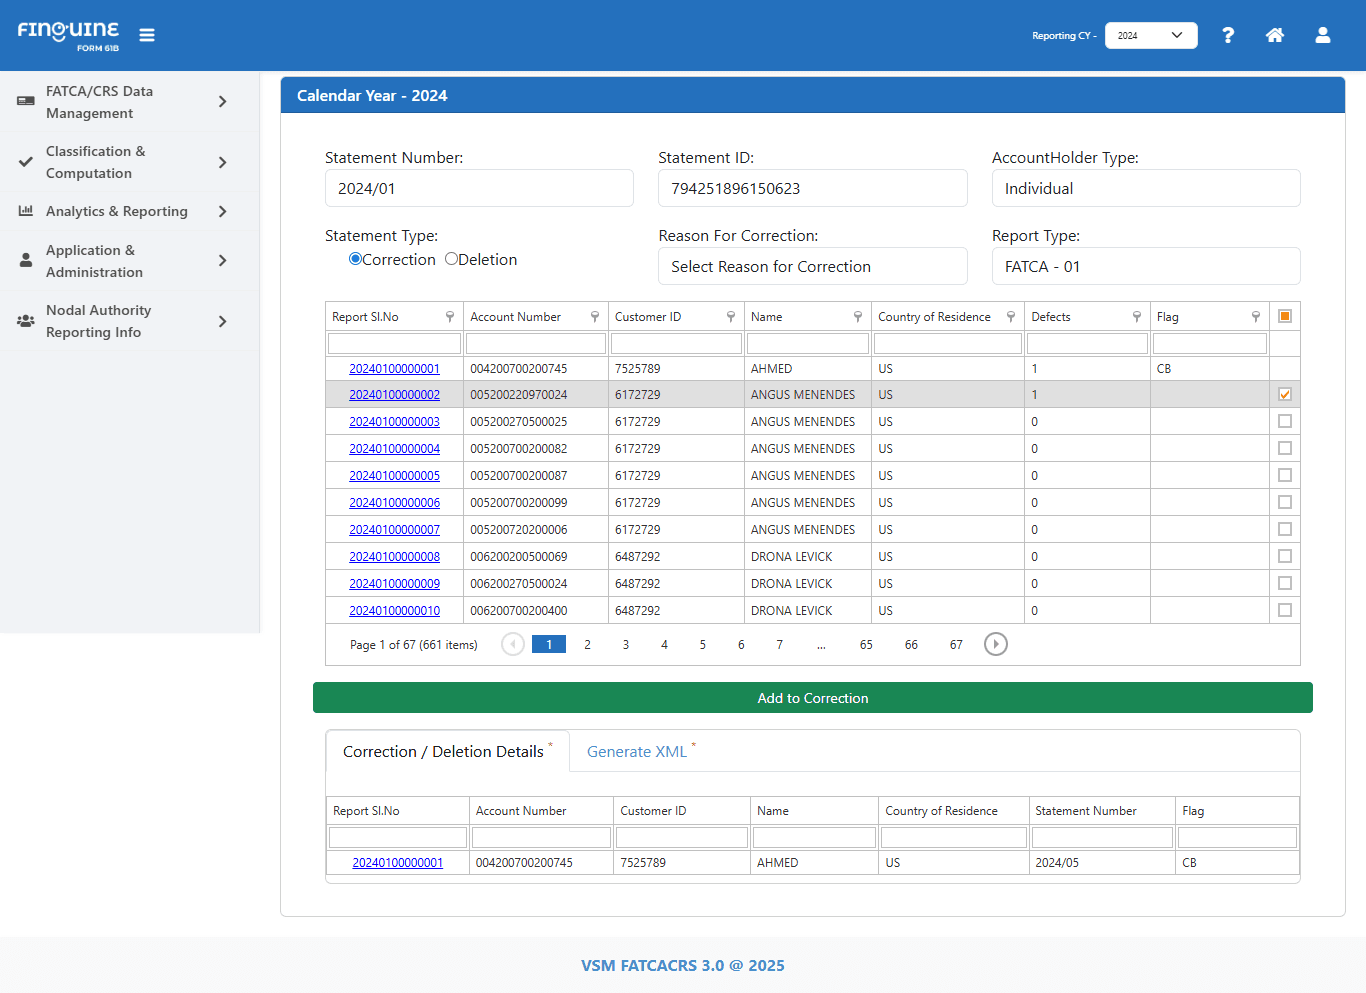Click the Customer ID filter input field
1366x993 pixels.
(x=676, y=343)
